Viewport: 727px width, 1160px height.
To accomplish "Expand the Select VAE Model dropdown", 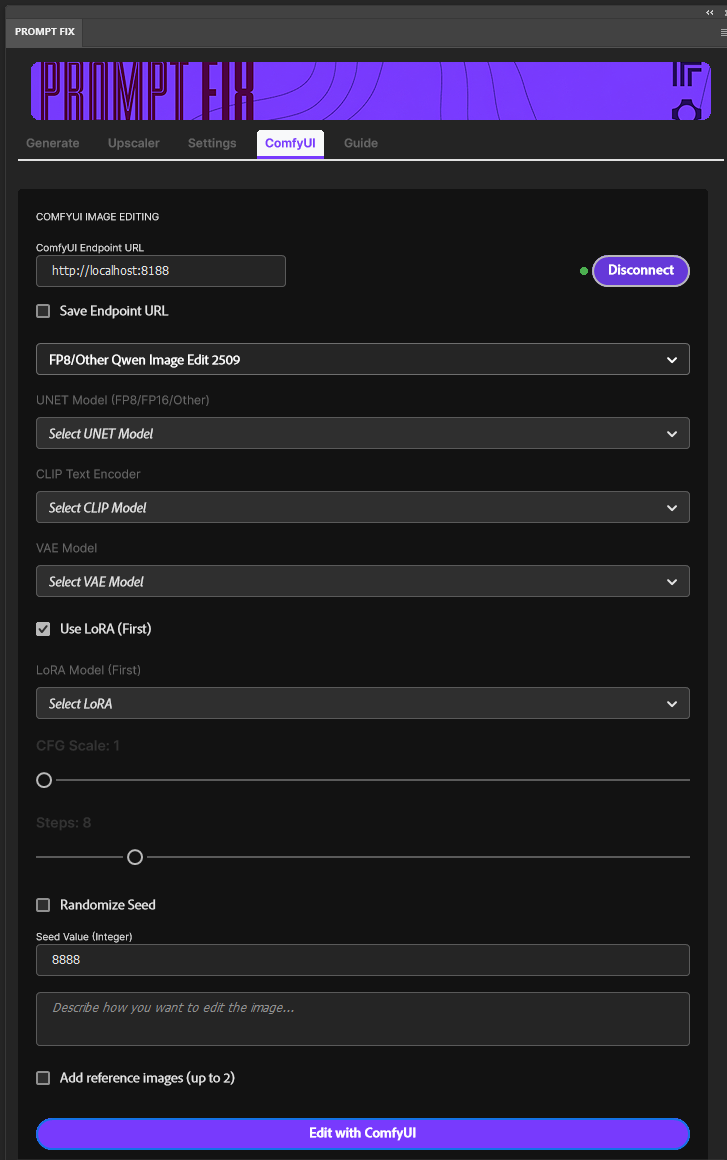I will (362, 581).
